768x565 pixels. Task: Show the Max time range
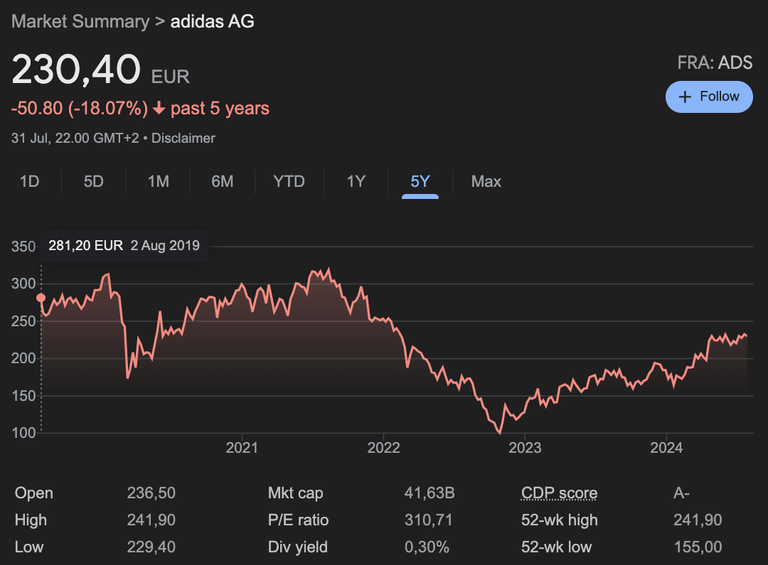[x=486, y=181]
